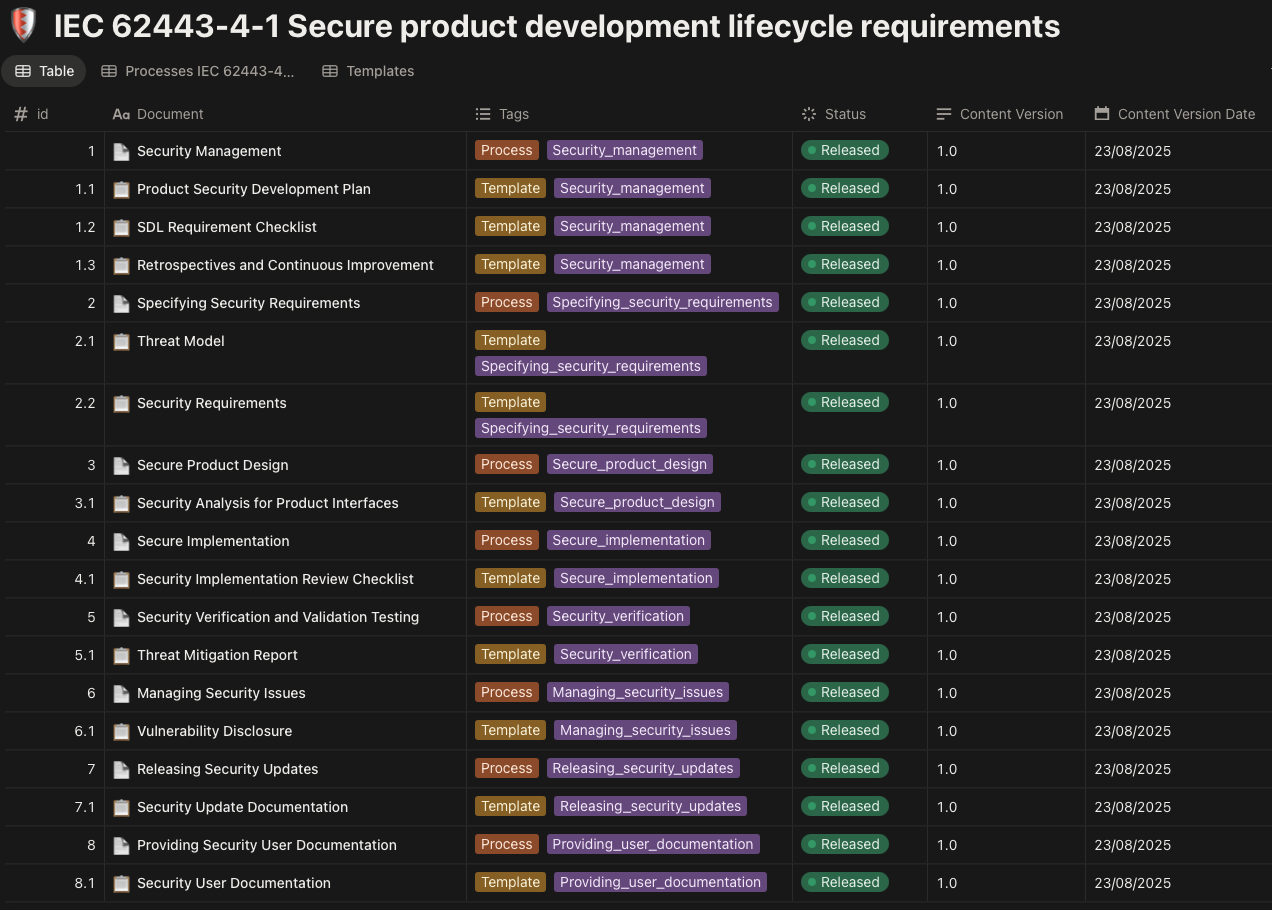The image size is (1272, 910).
Task: Click the Product Security Development Plan clipboard icon
Action: click(x=121, y=189)
